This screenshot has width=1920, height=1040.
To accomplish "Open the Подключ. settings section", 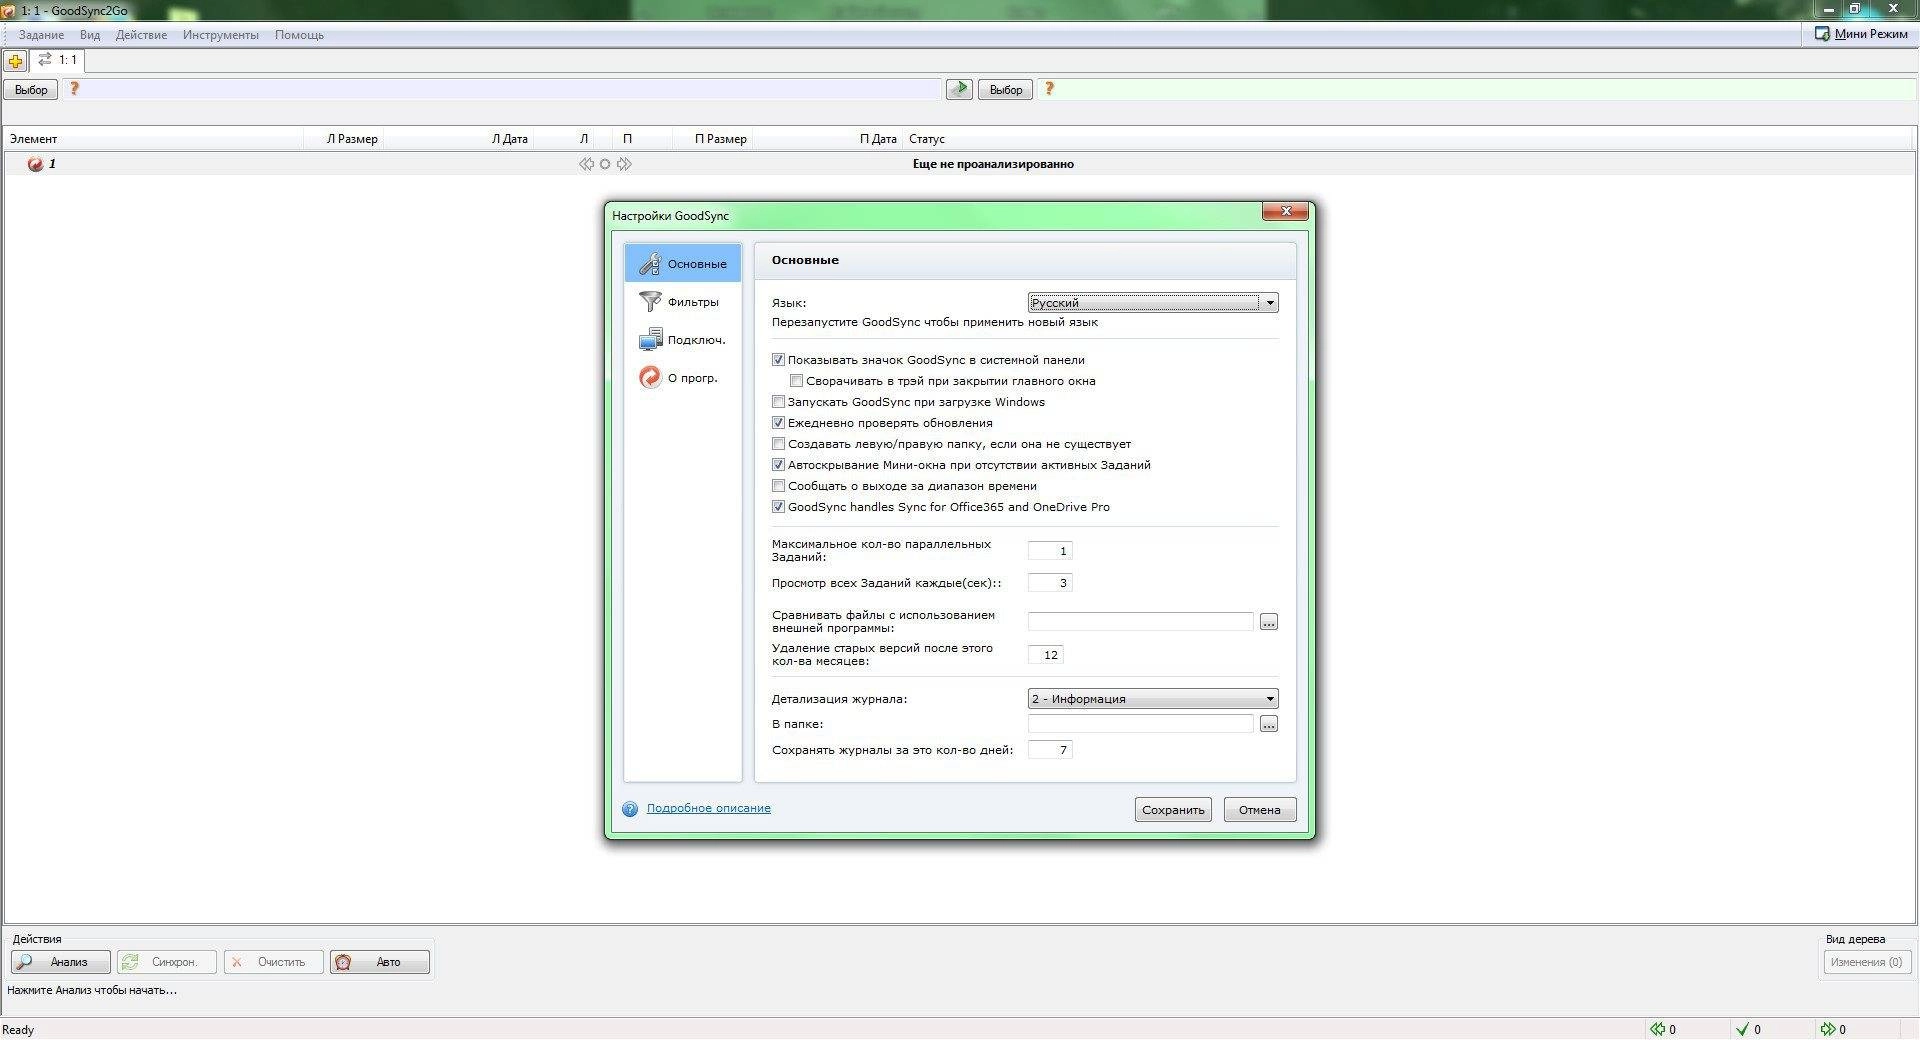I will 683,340.
